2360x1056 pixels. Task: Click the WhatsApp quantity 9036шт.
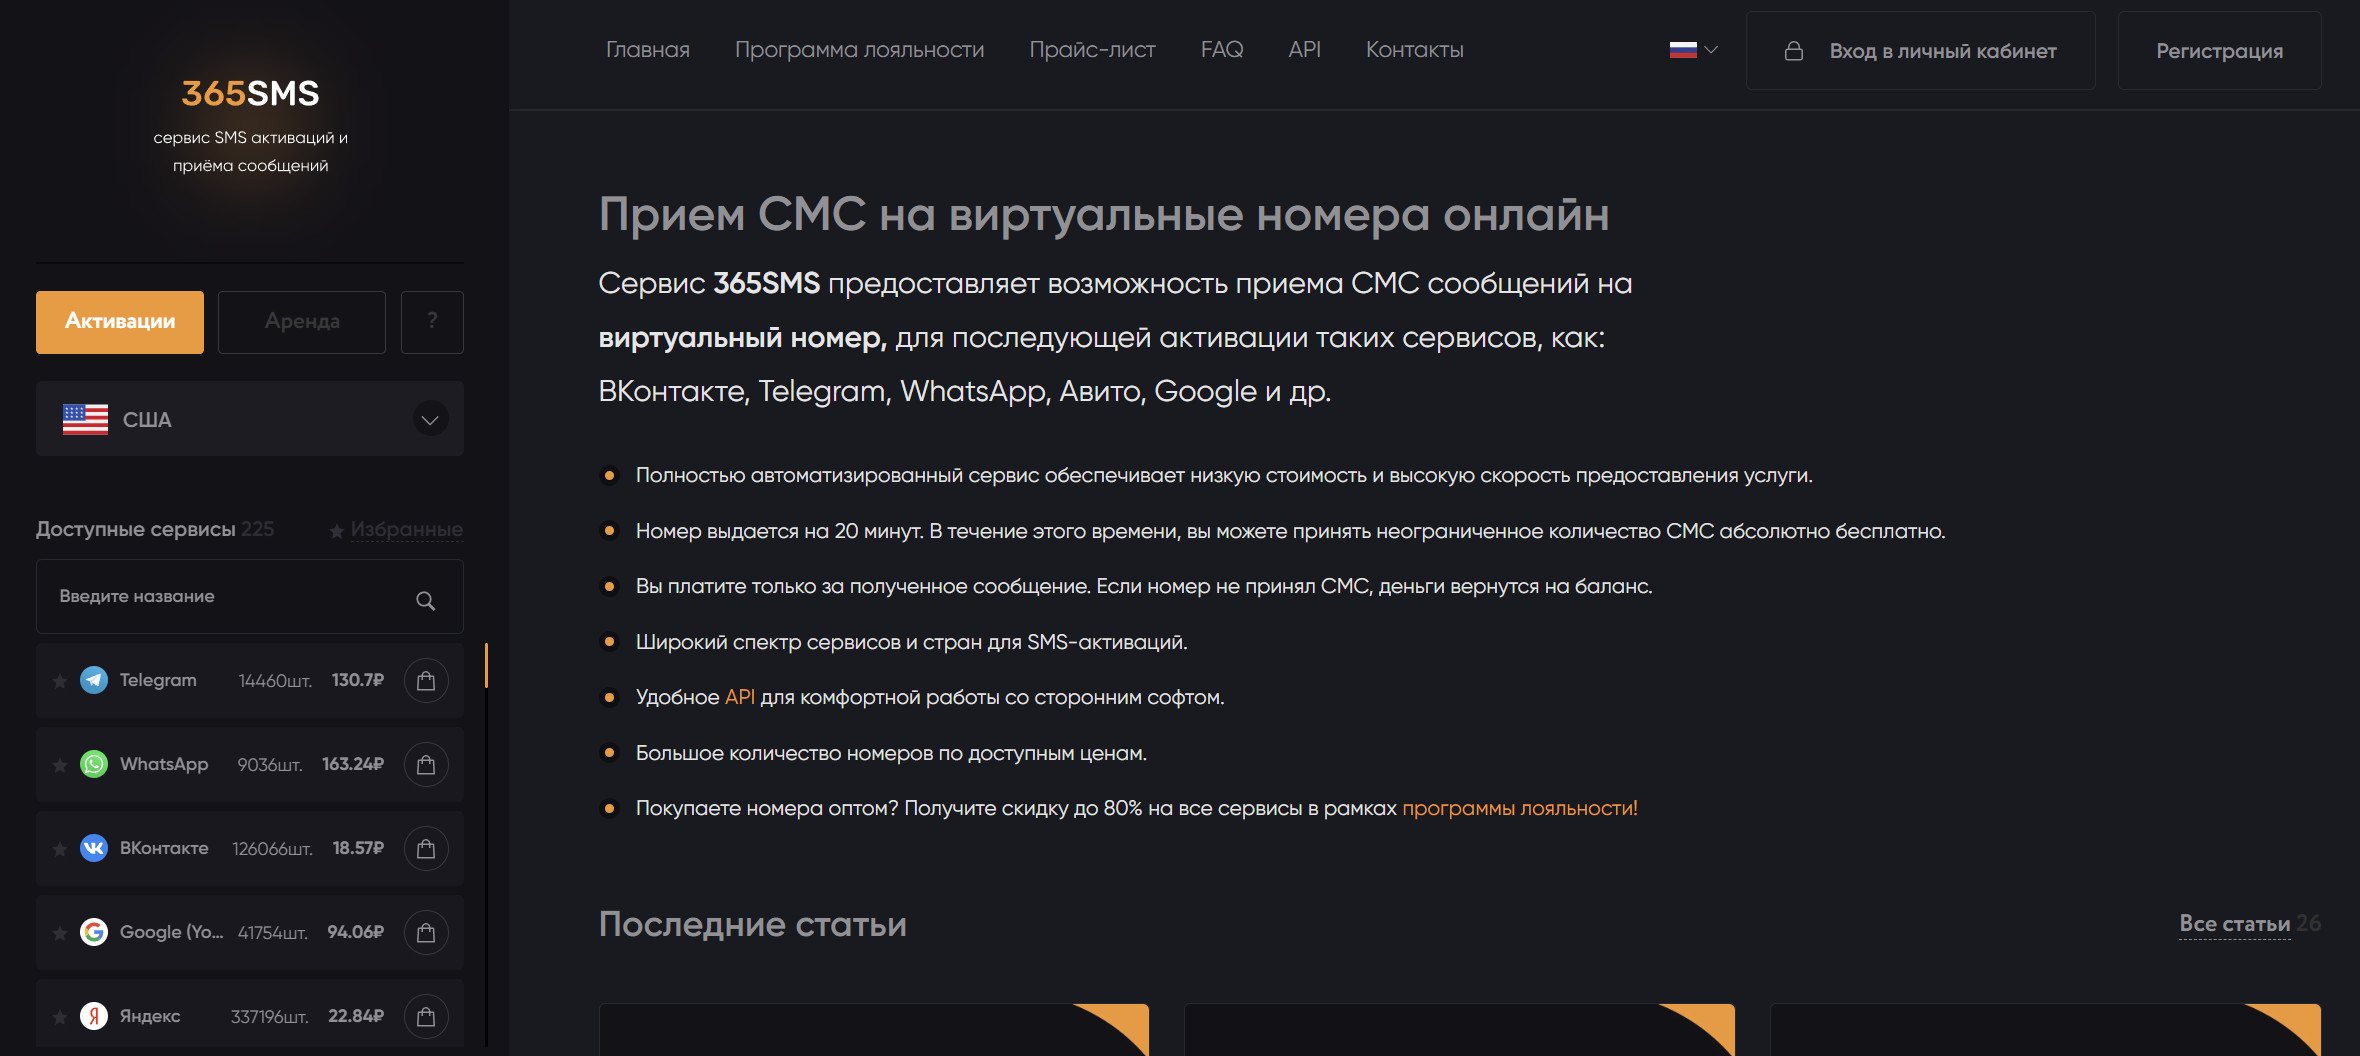click(x=270, y=765)
